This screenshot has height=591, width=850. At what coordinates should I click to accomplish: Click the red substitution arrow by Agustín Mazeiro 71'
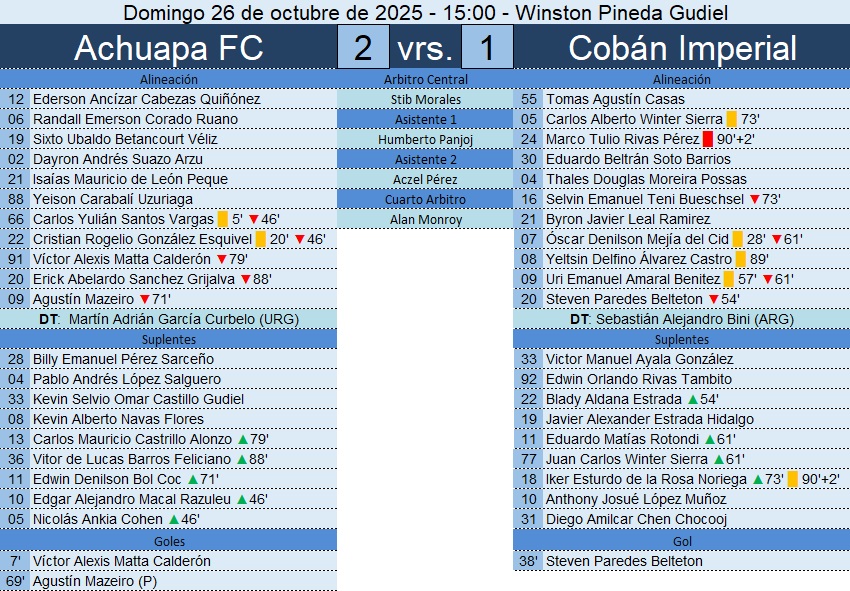tap(144, 299)
